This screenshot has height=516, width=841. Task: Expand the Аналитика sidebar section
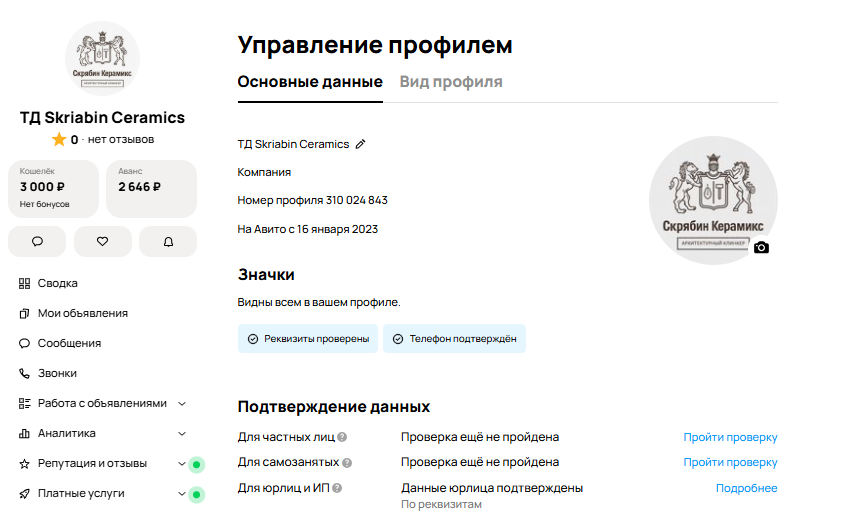(x=182, y=433)
